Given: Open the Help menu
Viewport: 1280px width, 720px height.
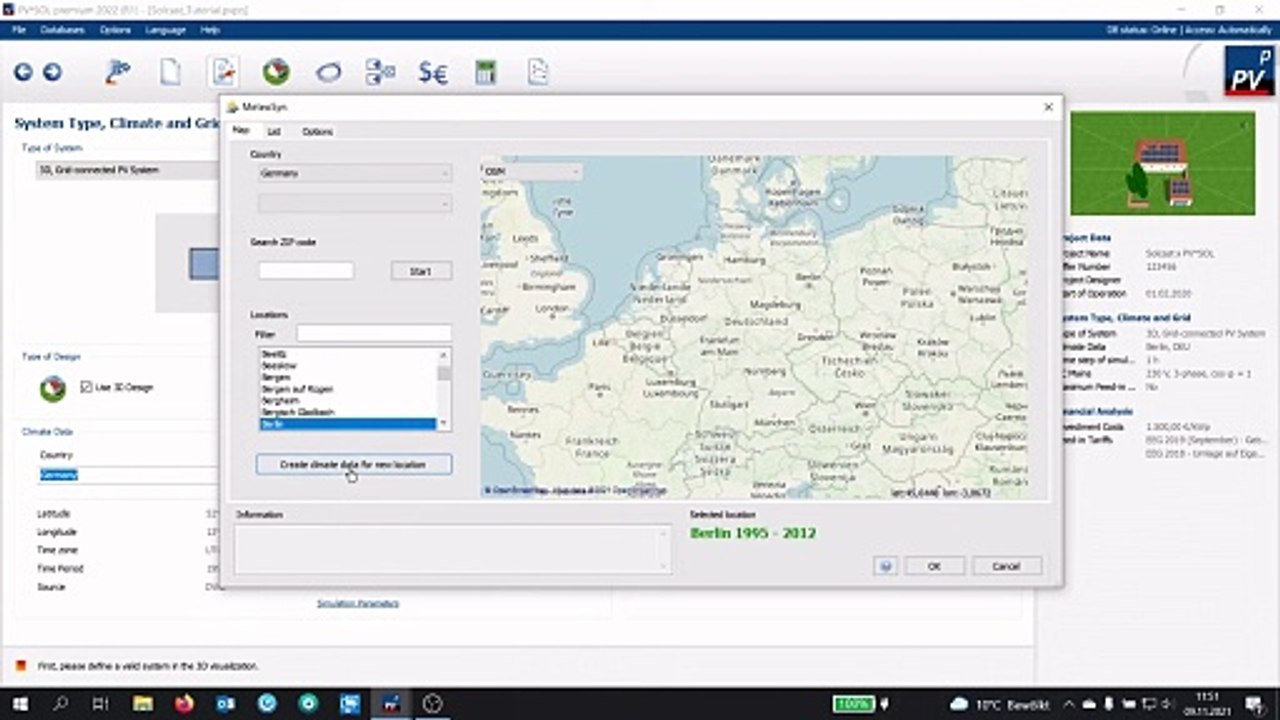Looking at the screenshot, I should click(210, 30).
